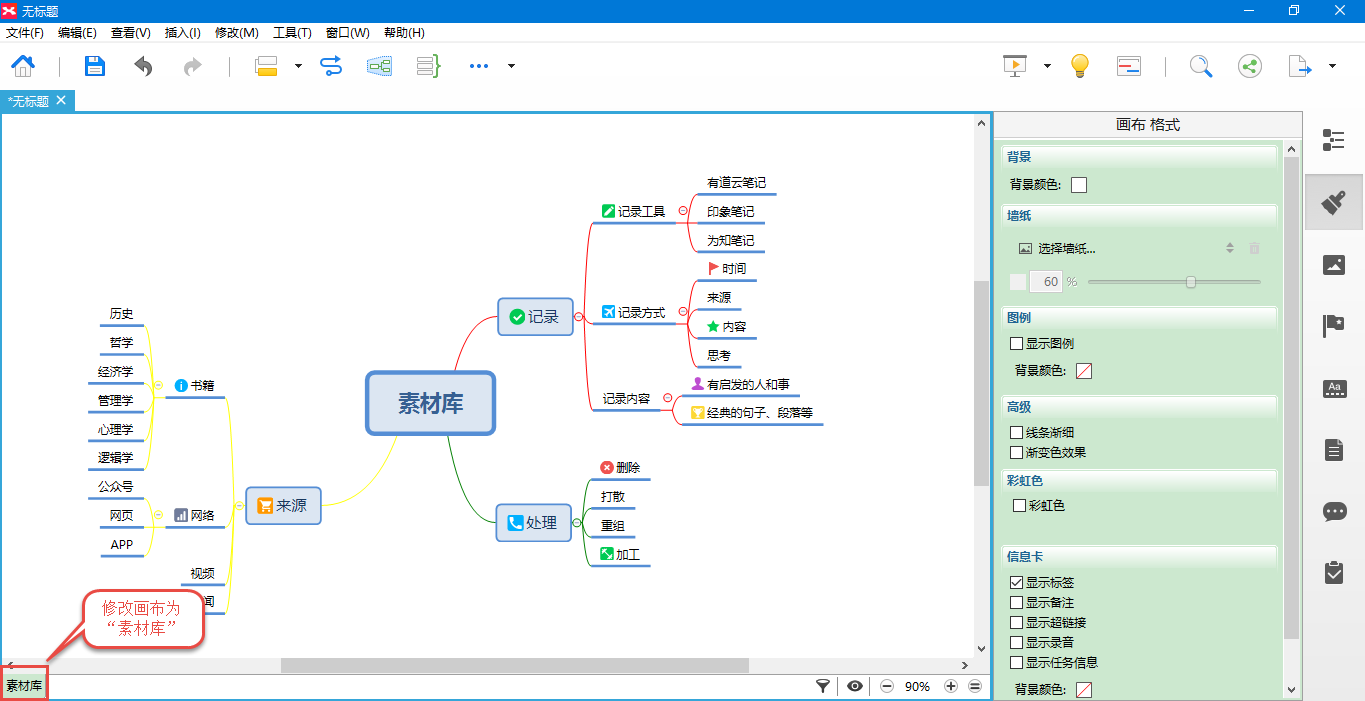1365x701 pixels.
Task: Open the comments panel in sidebar
Action: pos(1334,512)
